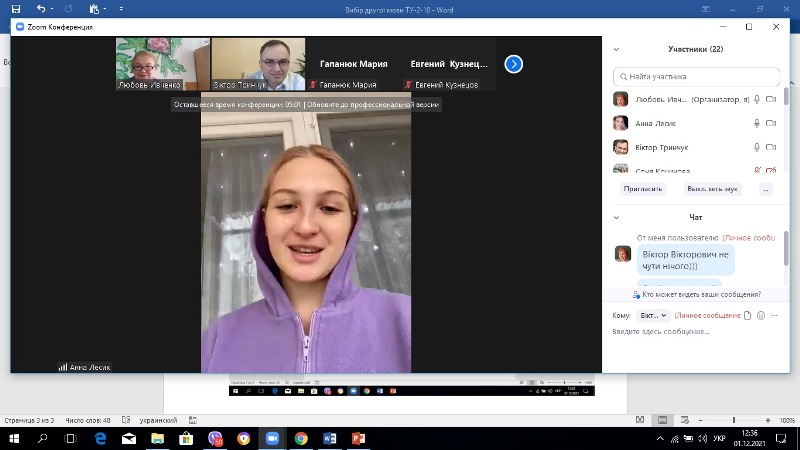Click Обновите до профессиональной версии link

pyautogui.click(x=372, y=105)
